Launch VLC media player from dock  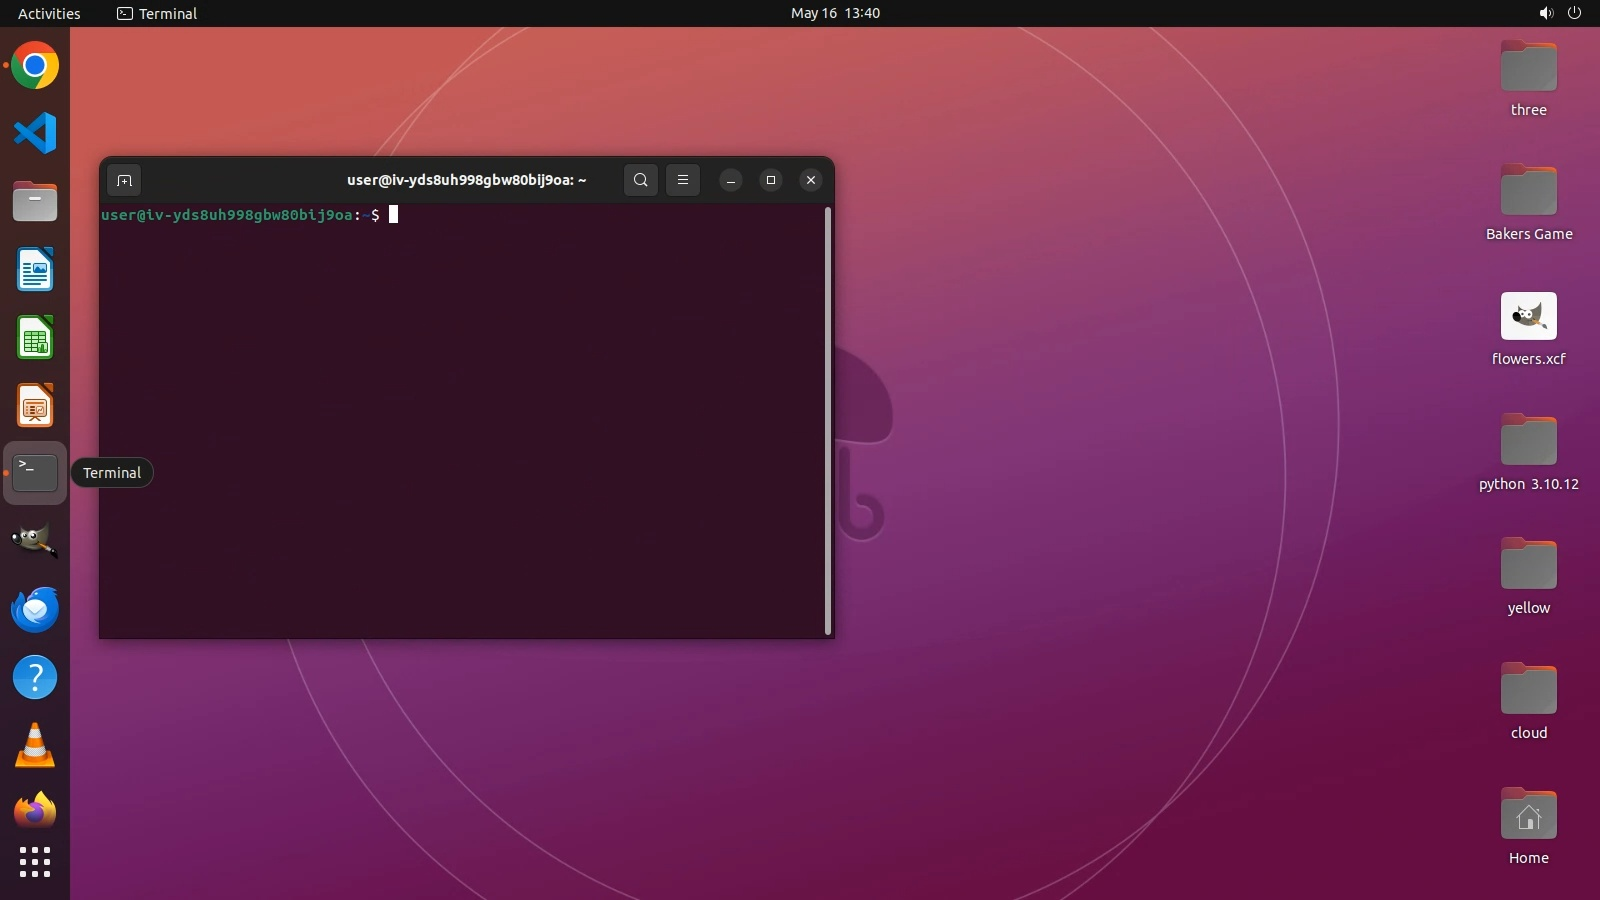pos(35,746)
